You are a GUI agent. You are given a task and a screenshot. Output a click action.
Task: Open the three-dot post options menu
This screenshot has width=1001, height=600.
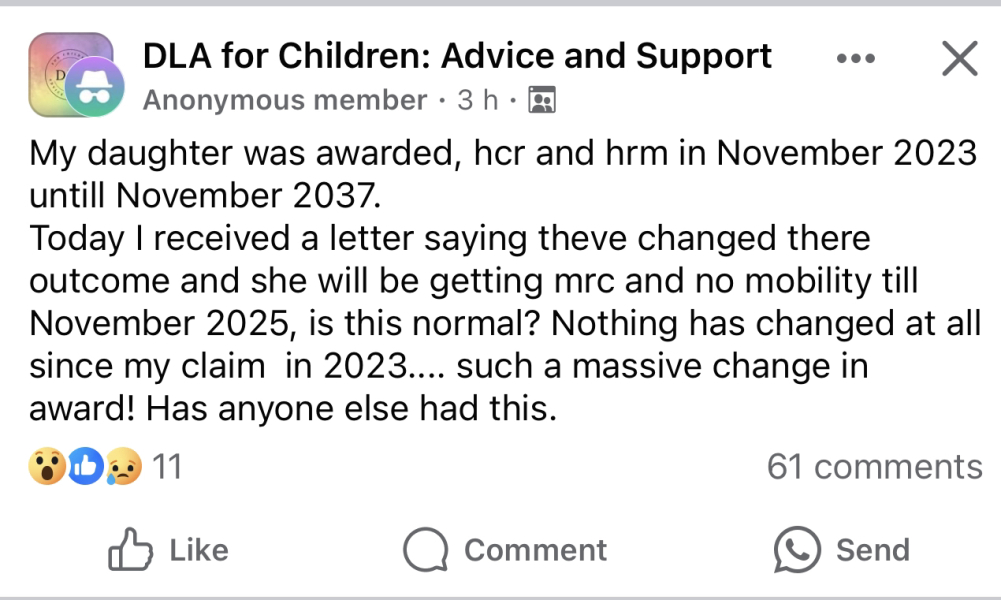(855, 59)
